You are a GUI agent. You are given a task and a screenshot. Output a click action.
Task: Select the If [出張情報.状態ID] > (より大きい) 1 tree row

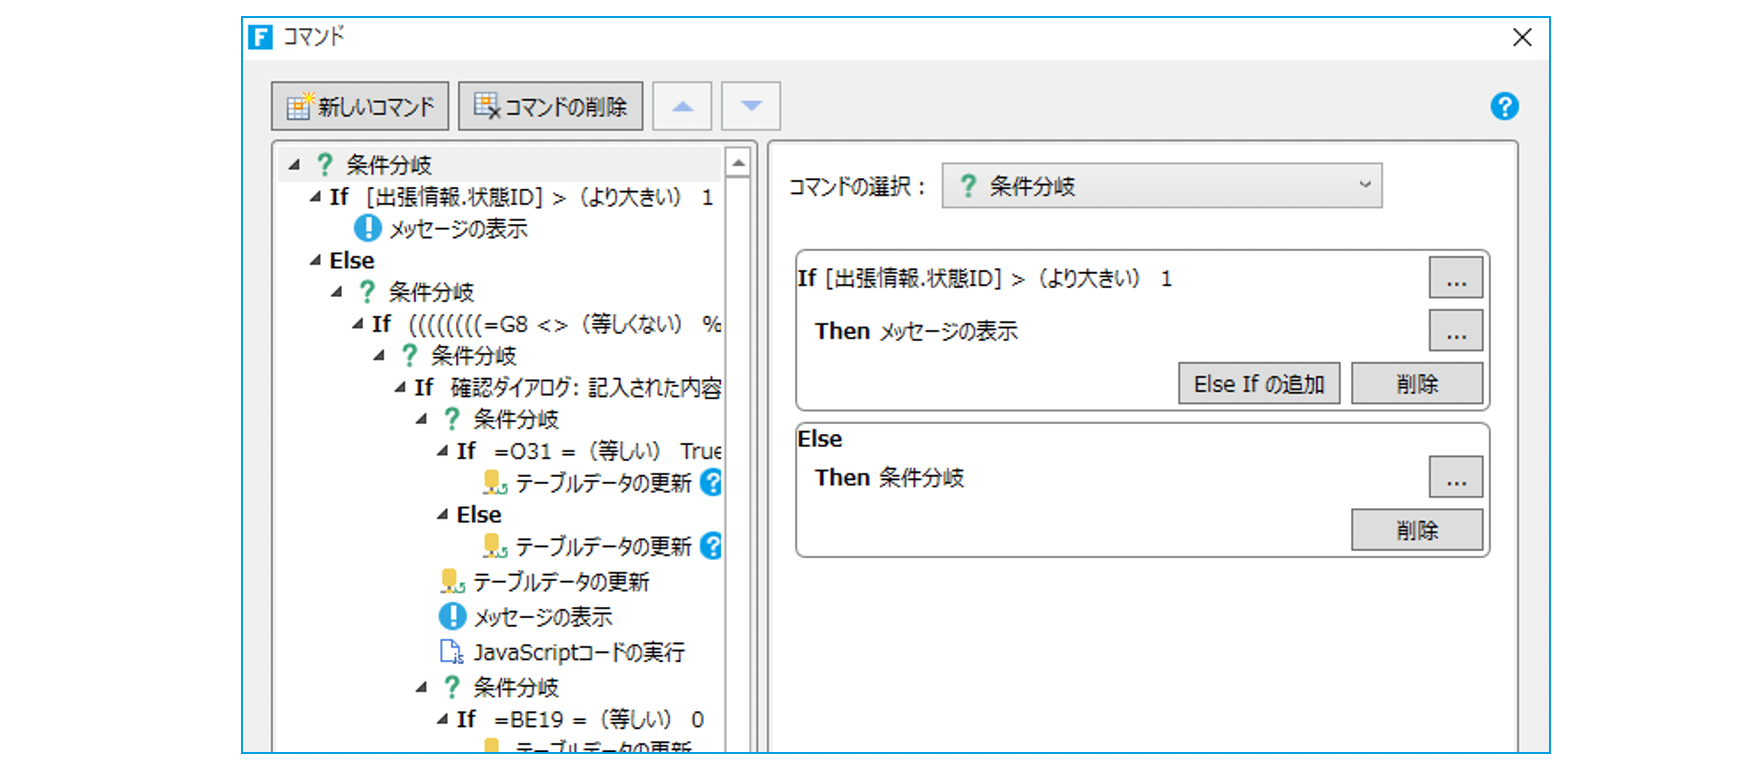522,197
